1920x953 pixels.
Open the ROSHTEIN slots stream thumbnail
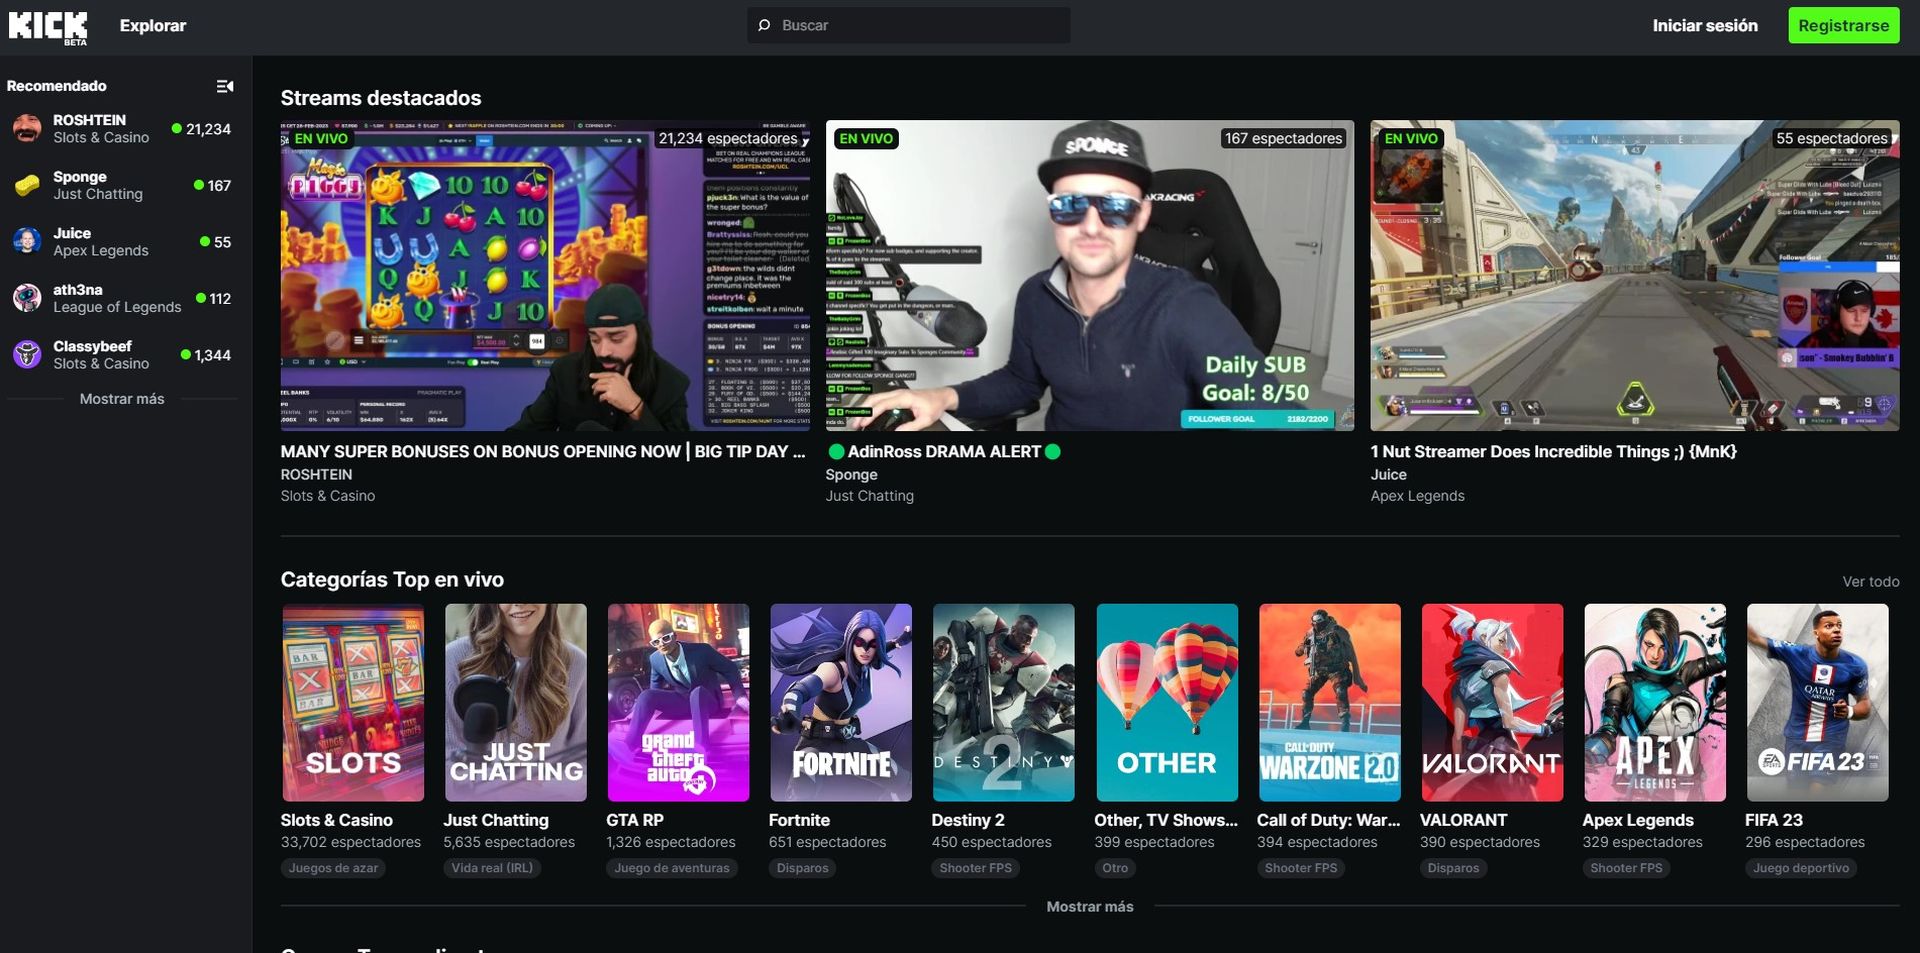545,276
